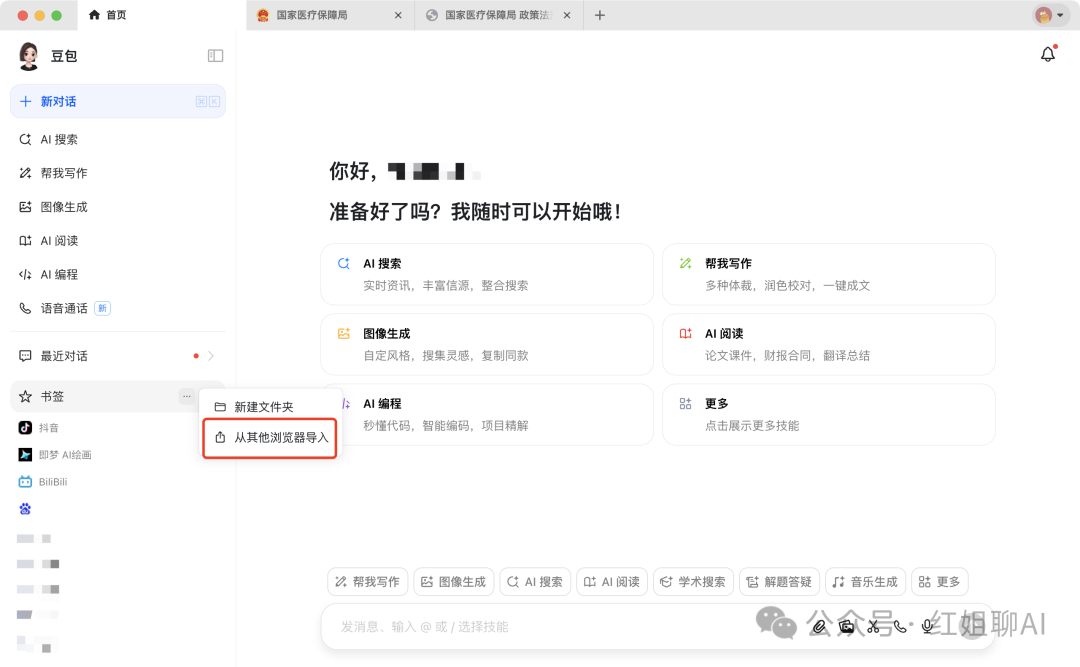Image resolution: width=1080 pixels, height=667 pixels.
Task: Select the 解题答疑 skill chip
Action: click(x=780, y=582)
